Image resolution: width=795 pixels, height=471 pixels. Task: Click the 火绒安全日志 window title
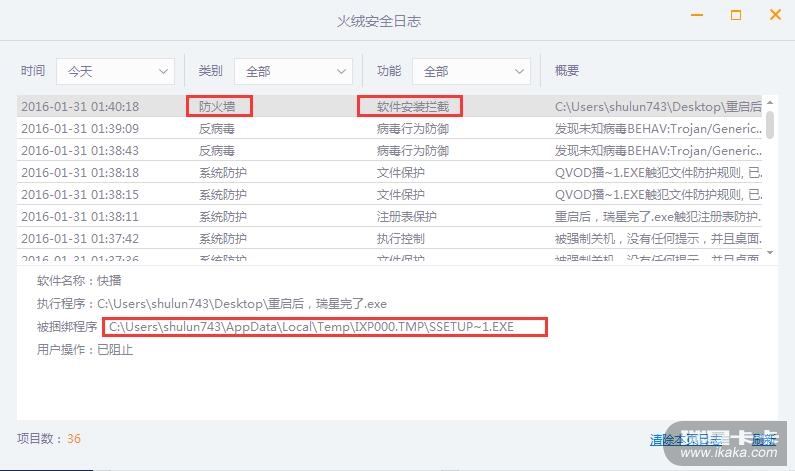tap(379, 21)
